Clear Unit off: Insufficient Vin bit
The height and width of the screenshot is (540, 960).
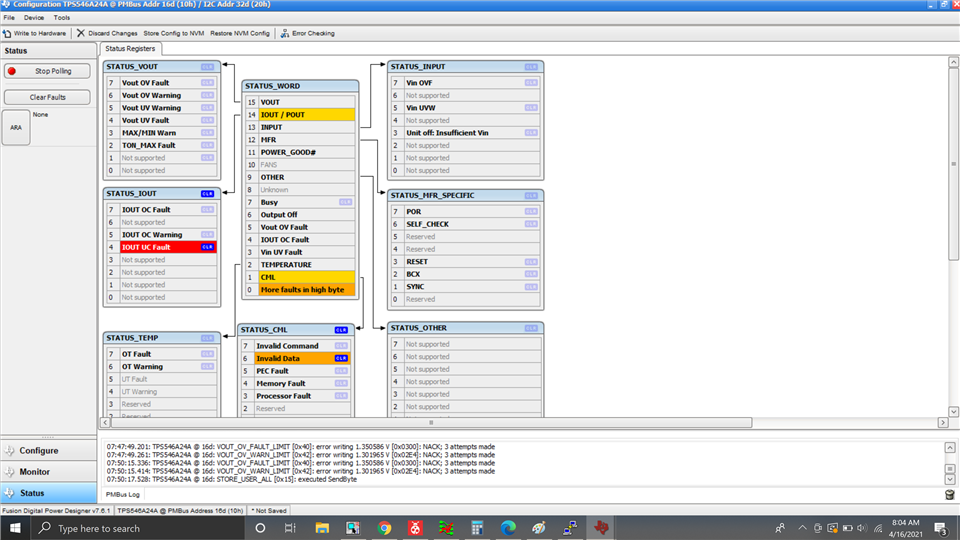(x=531, y=133)
